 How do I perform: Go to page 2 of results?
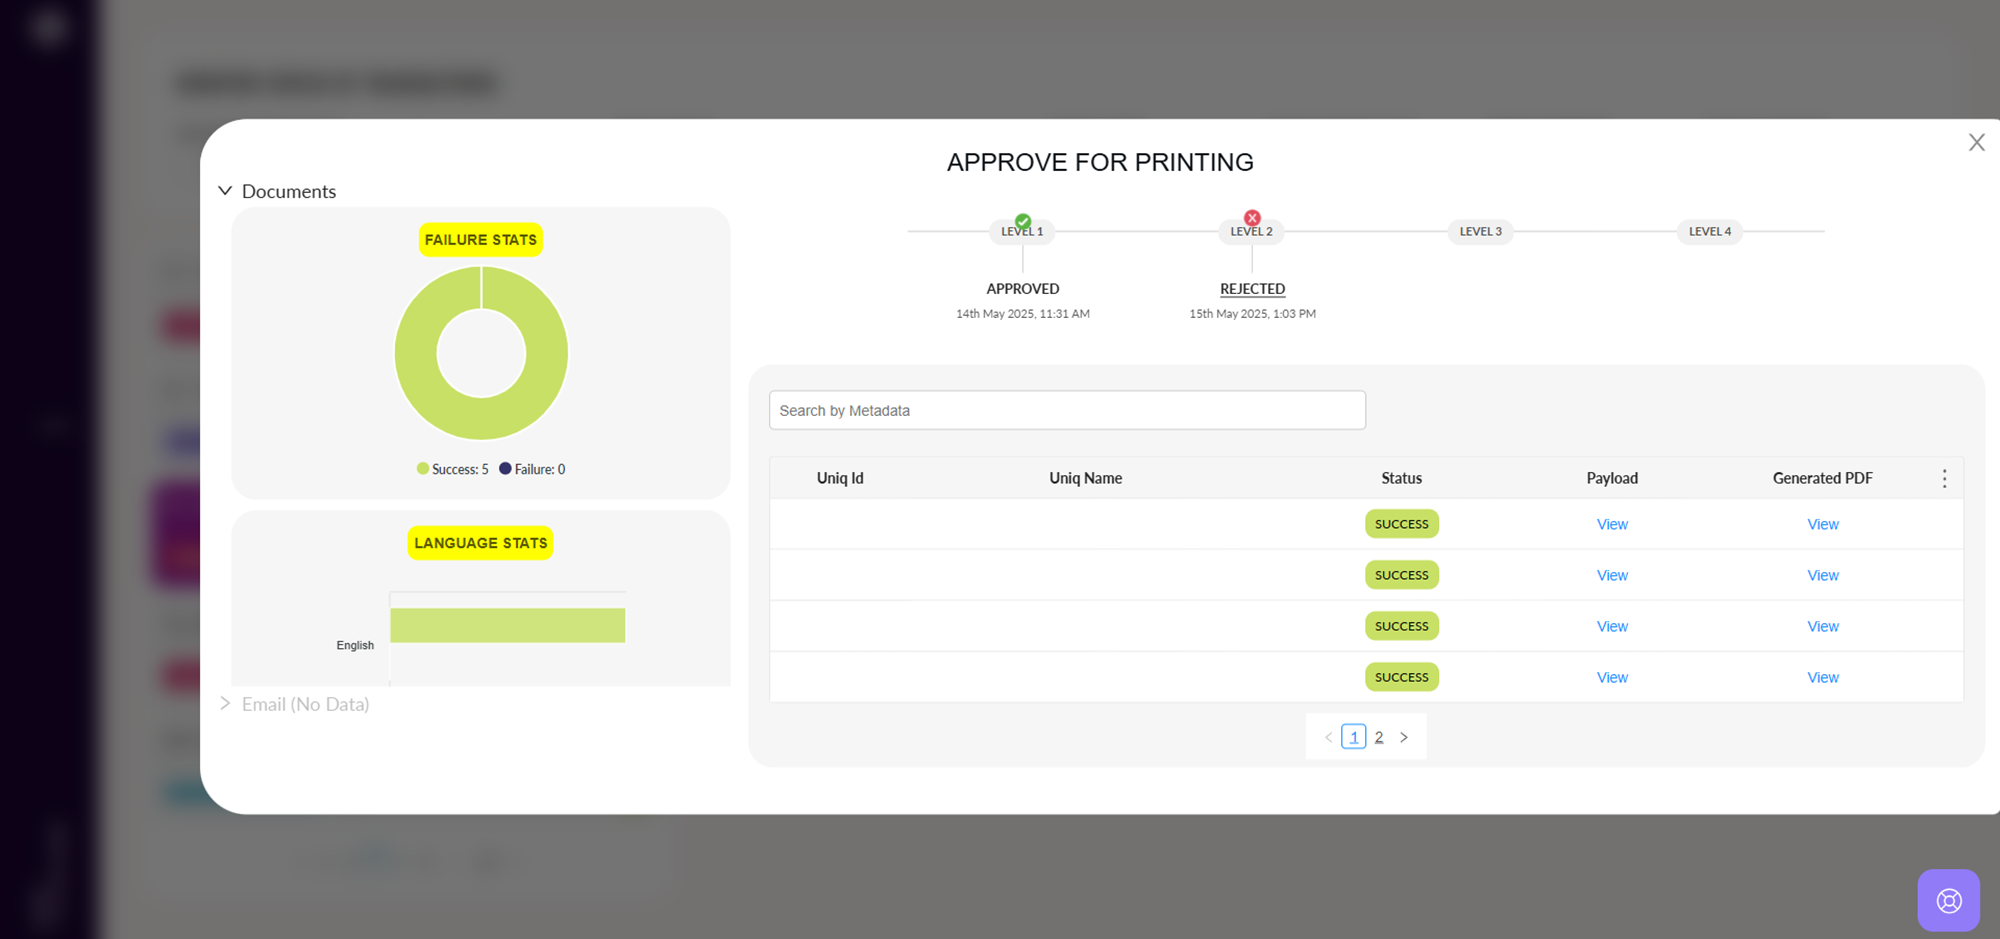1379,738
